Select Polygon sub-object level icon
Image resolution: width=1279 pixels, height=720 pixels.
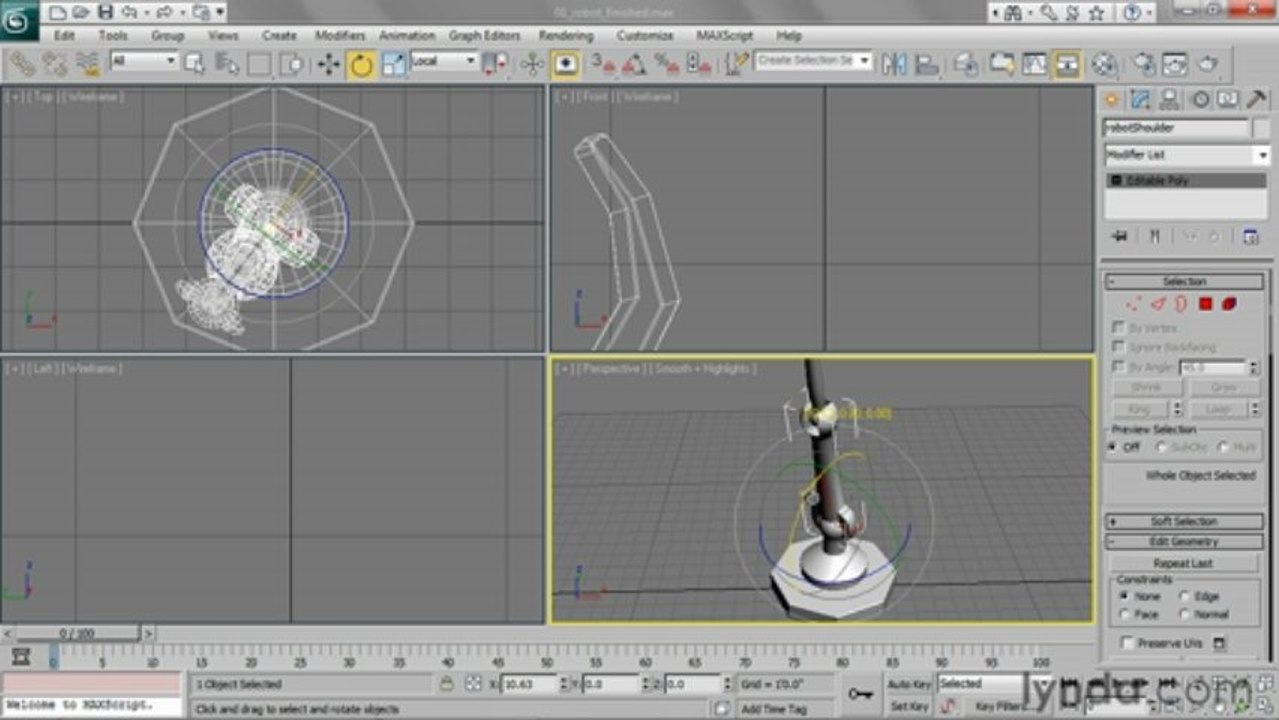pos(1205,304)
